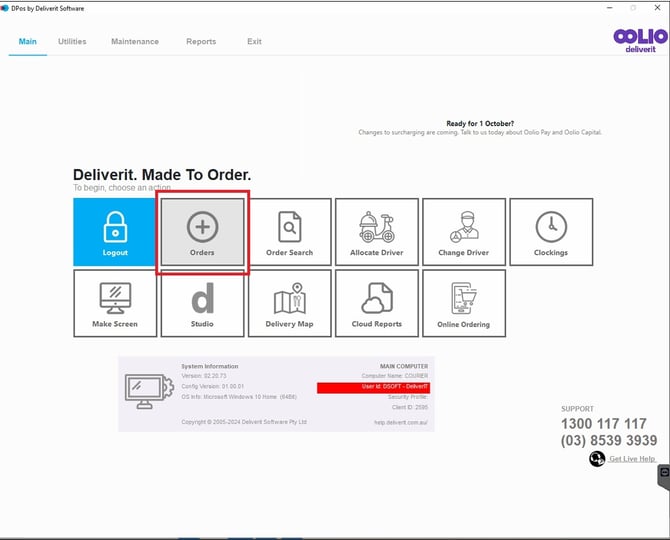Click the Exit menu item
Screen dimensions: 670x540
[x=254, y=41]
